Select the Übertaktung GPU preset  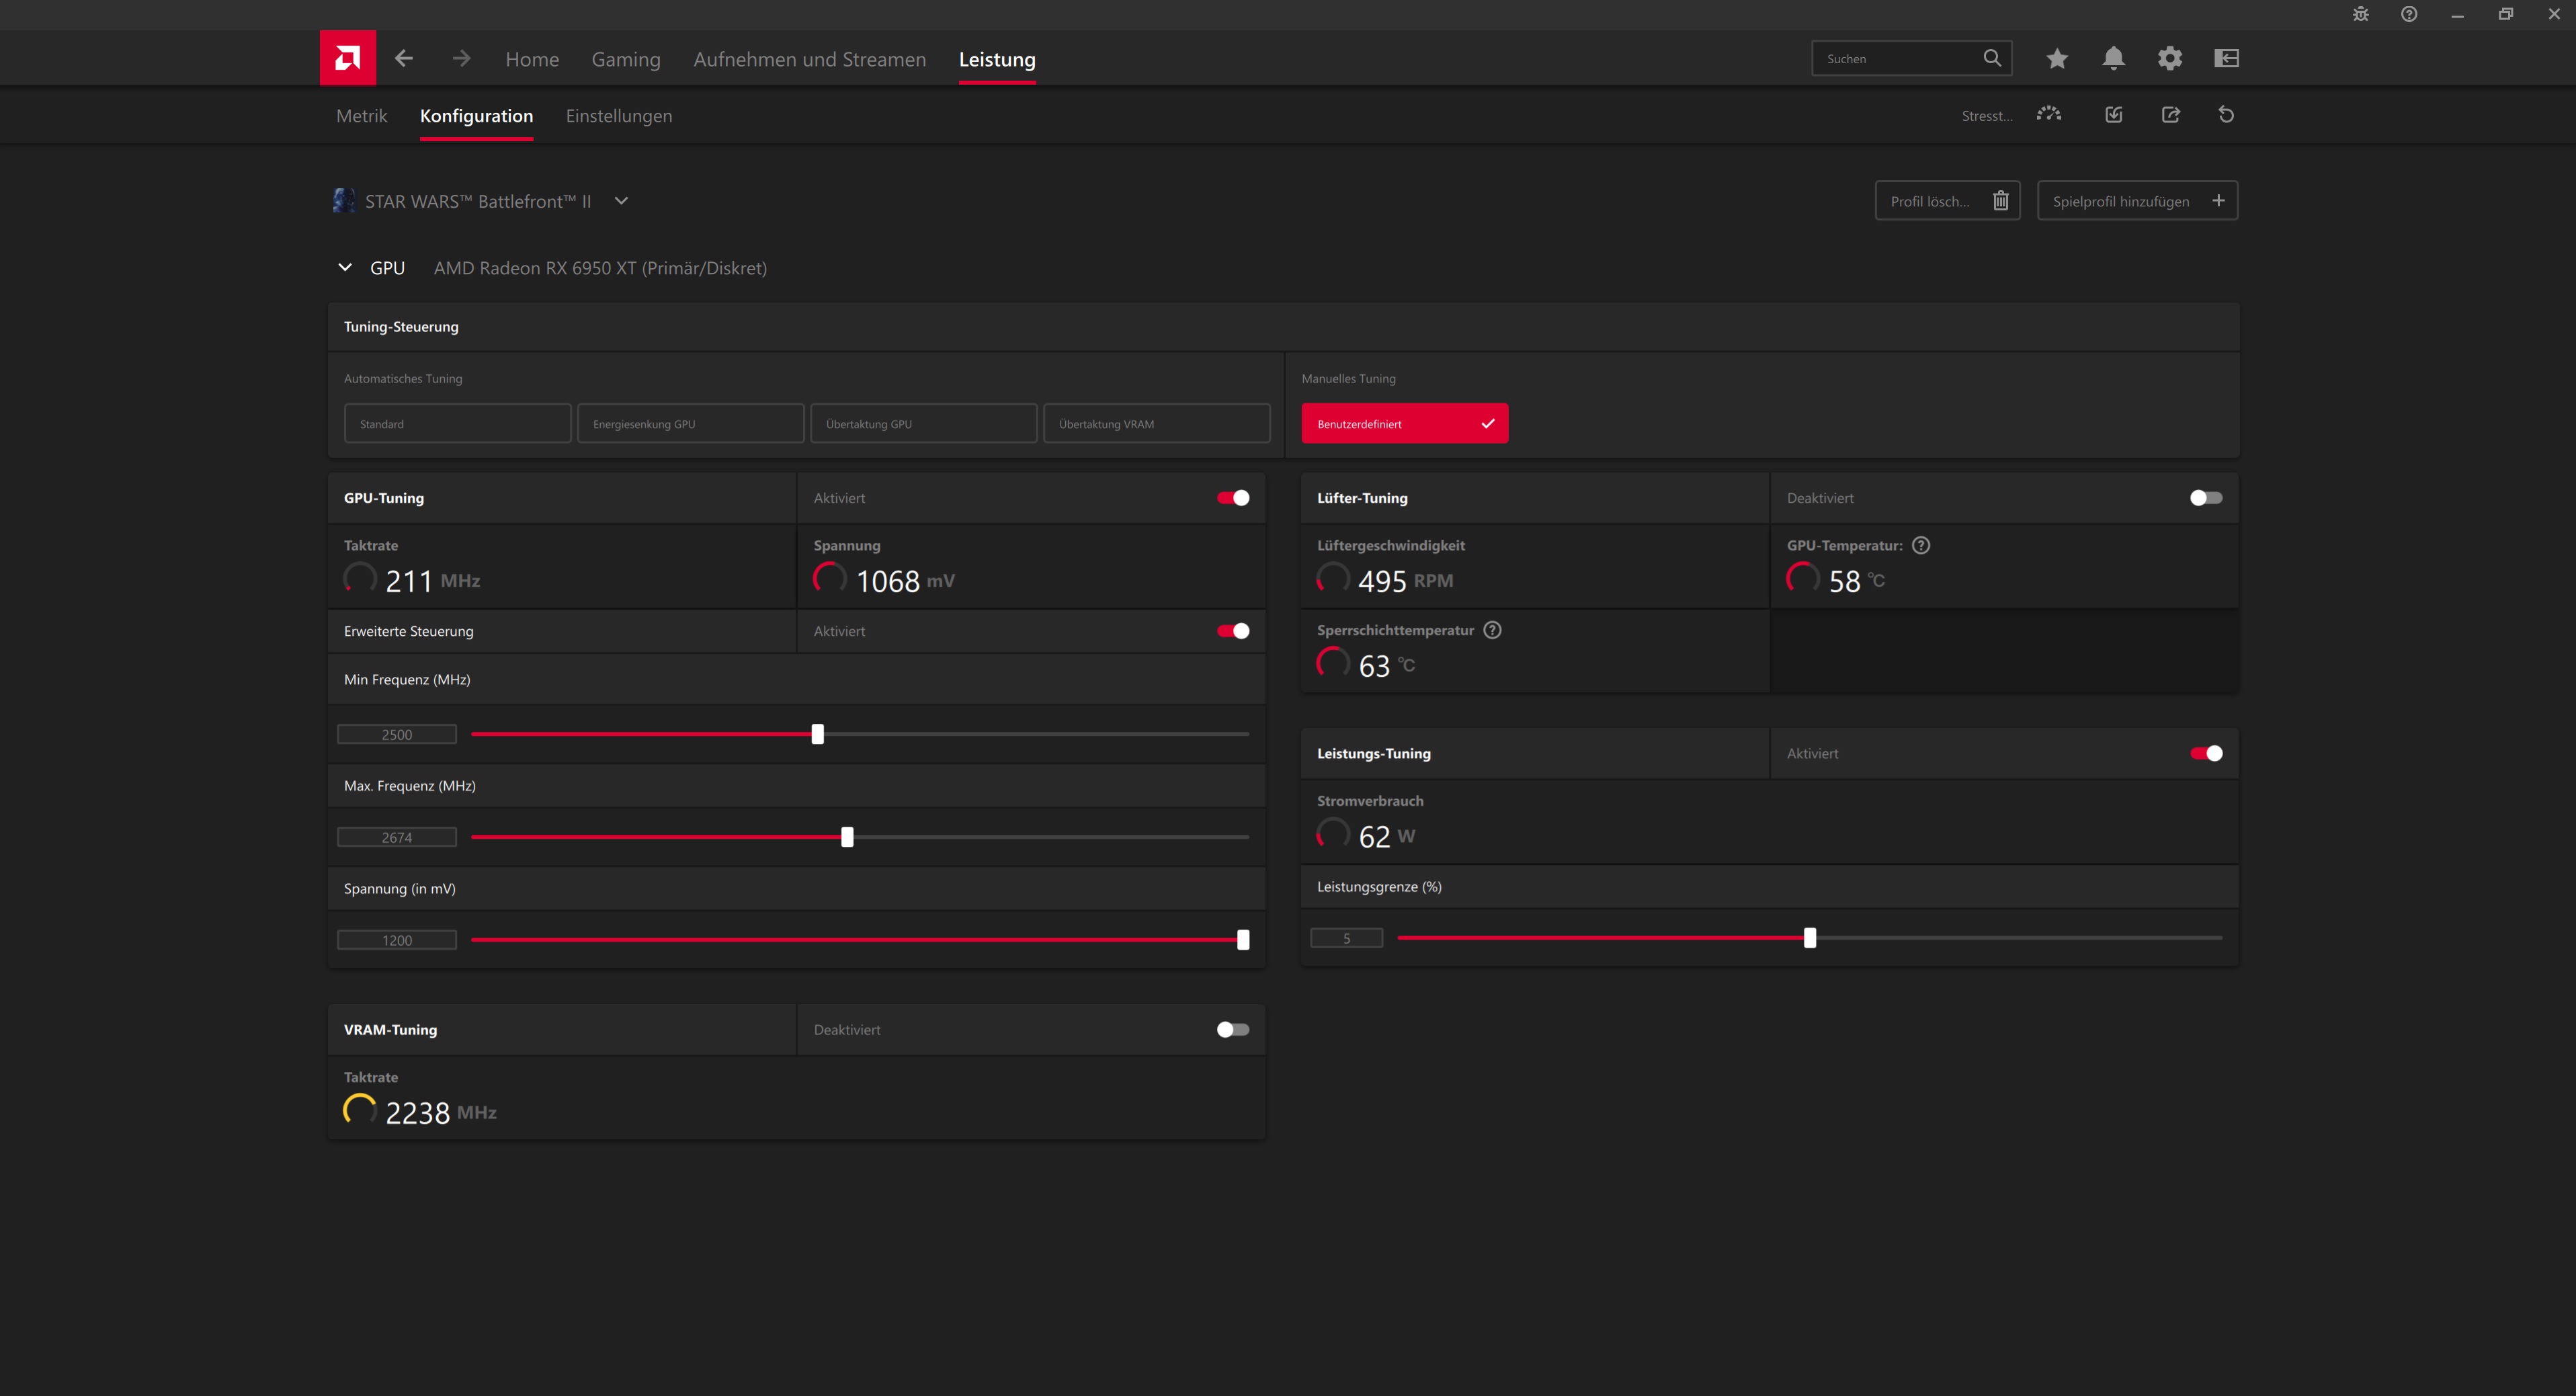922,424
